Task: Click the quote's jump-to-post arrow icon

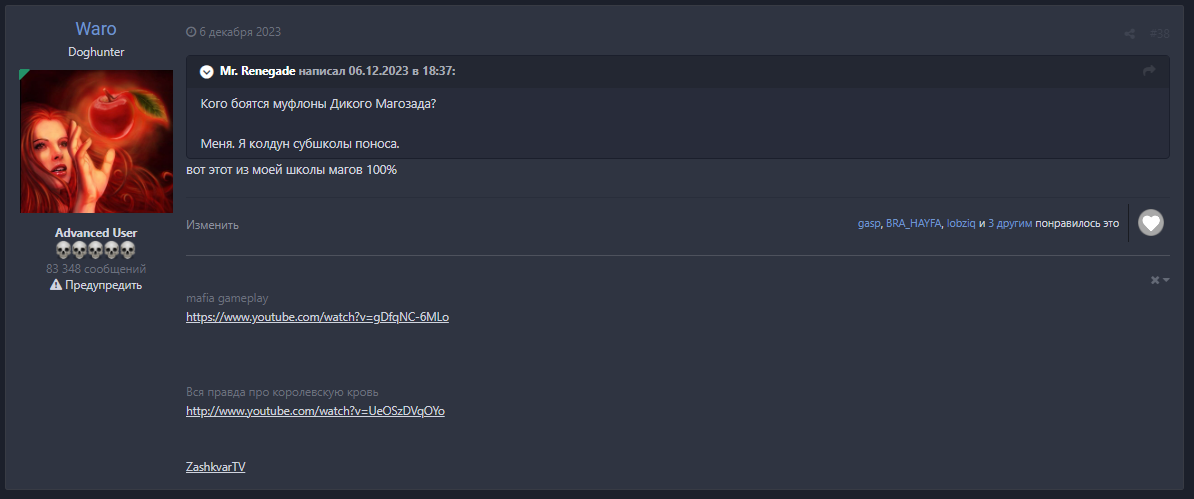Action: click(1149, 71)
